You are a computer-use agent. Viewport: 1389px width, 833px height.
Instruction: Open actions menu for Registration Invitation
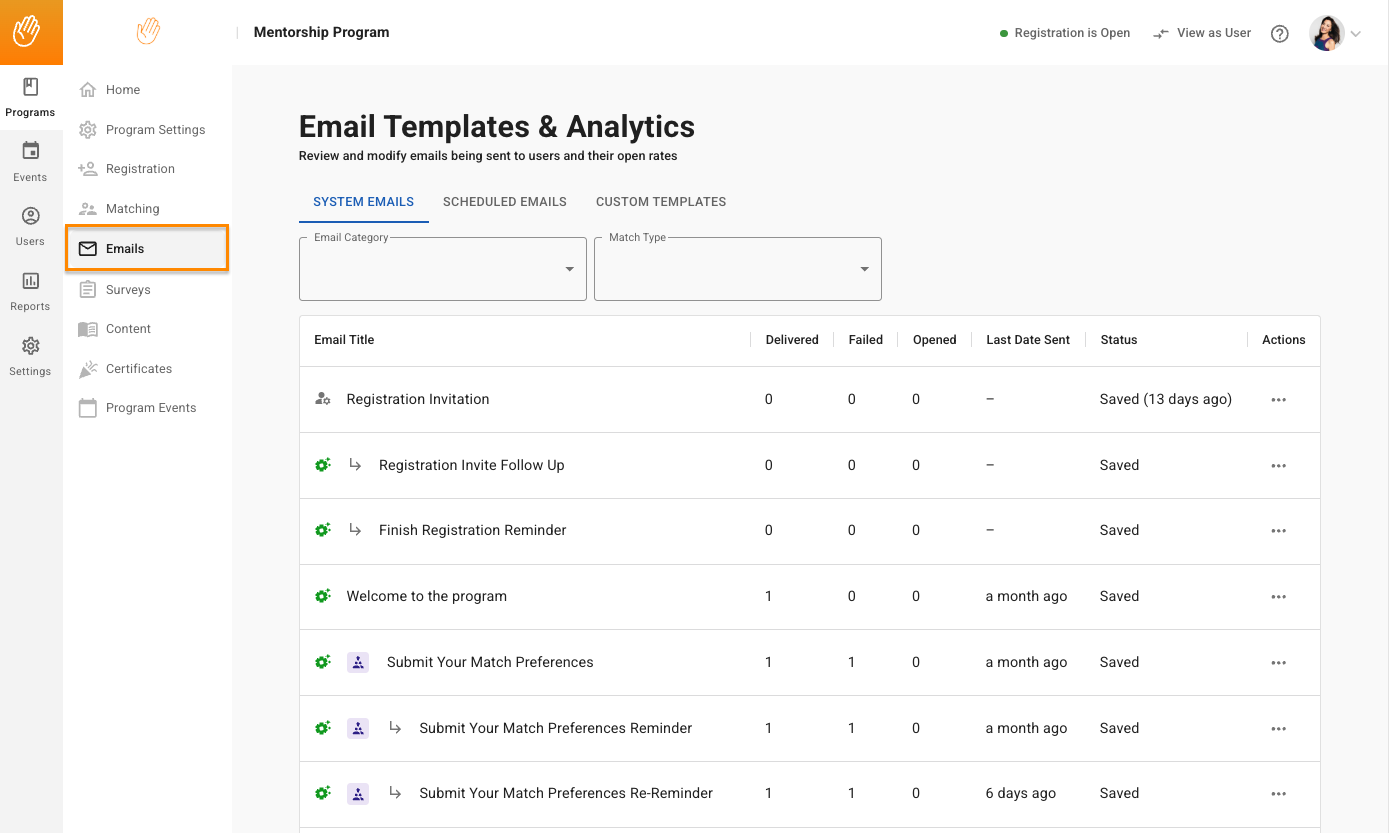pos(1278,400)
